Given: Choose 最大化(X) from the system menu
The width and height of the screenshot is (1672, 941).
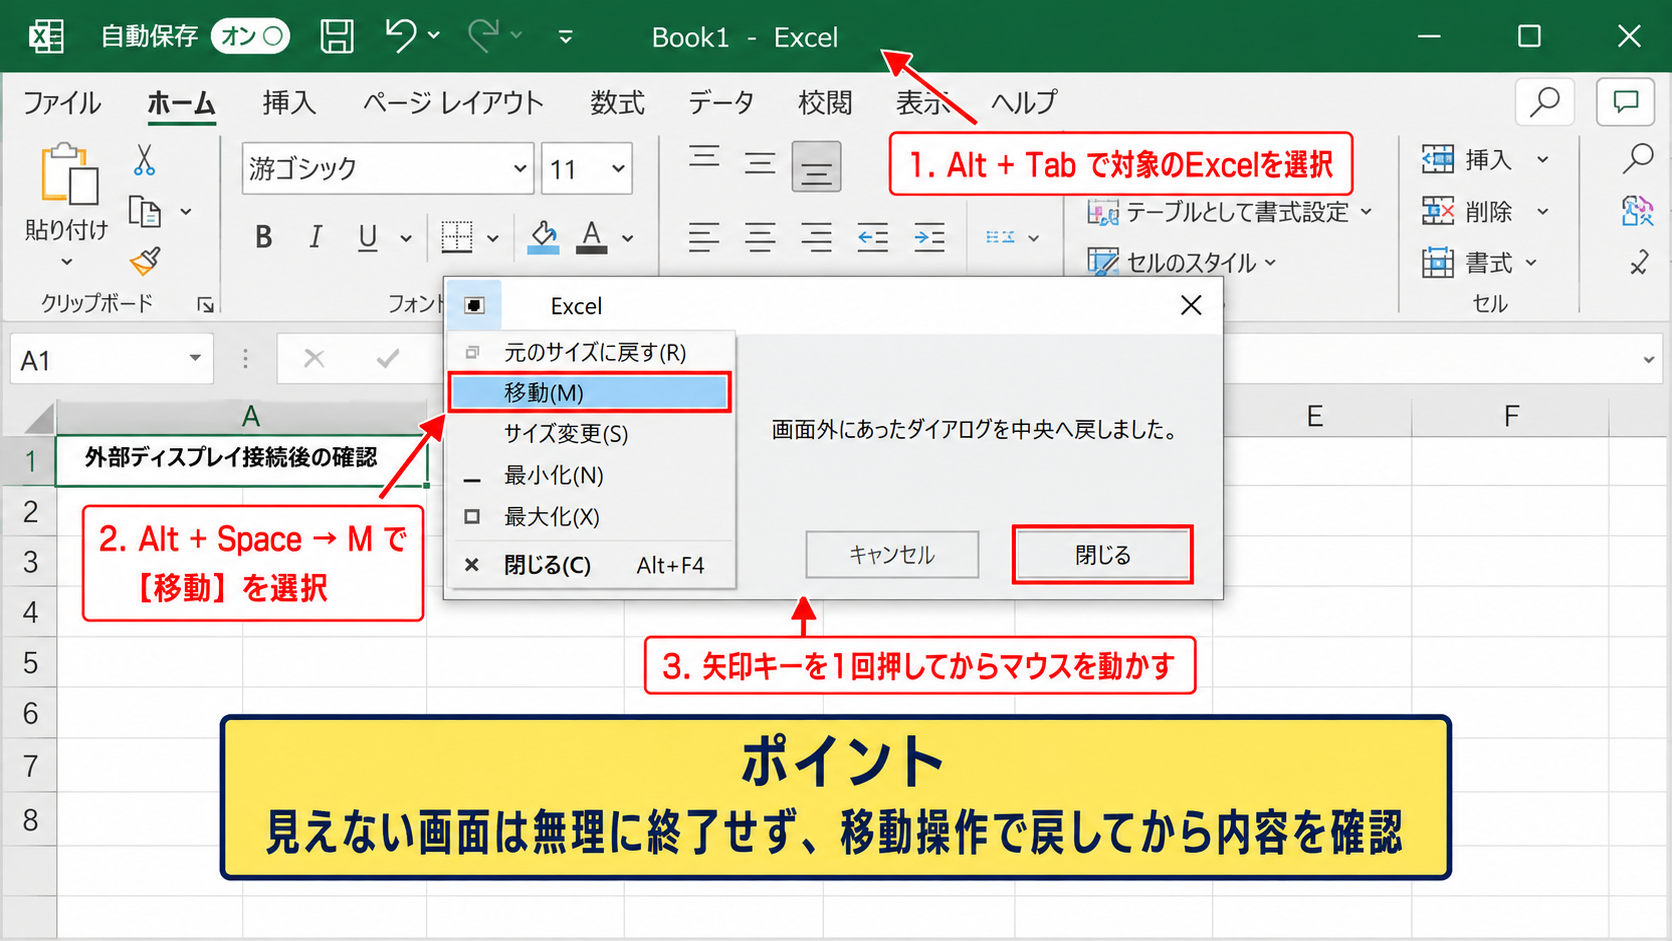Looking at the screenshot, I should (589, 516).
